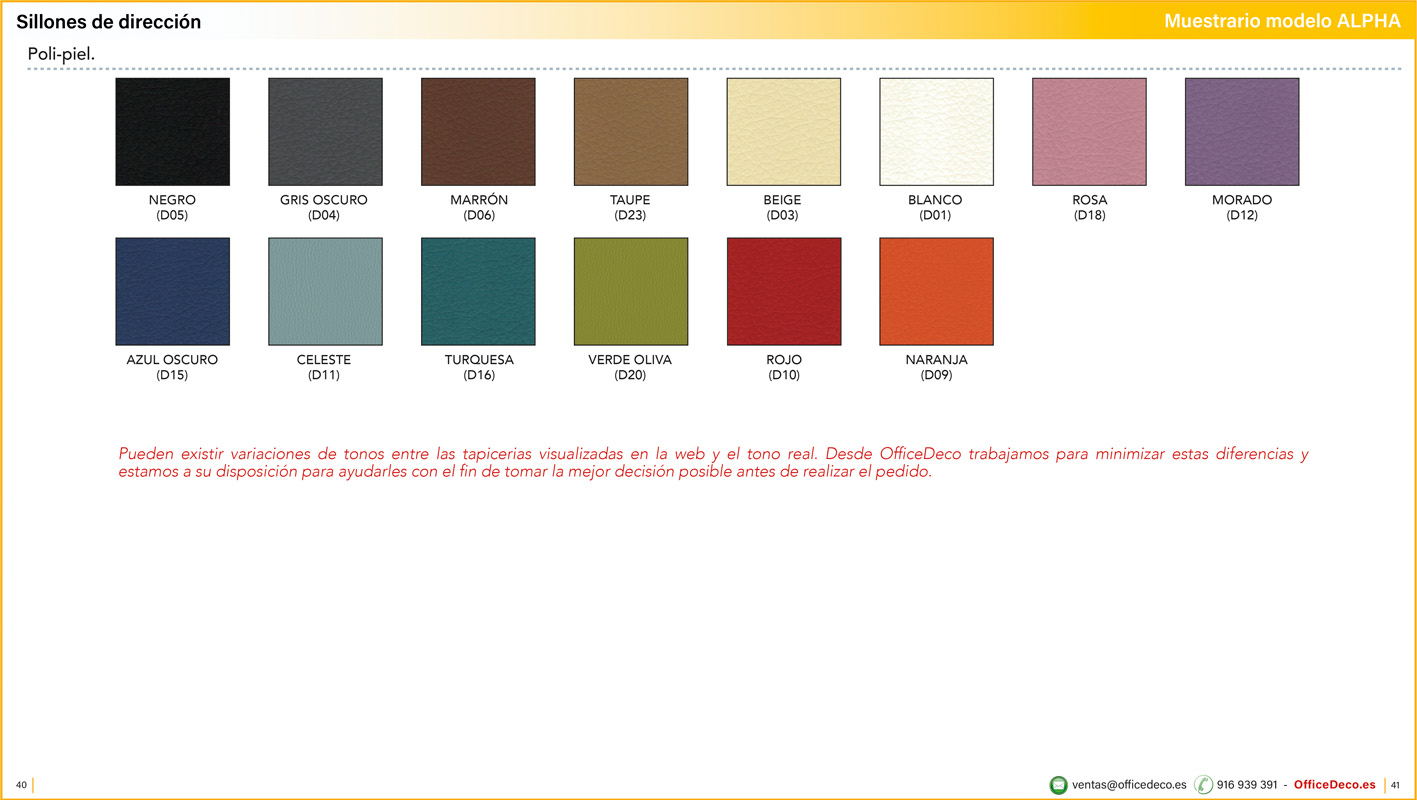
Task: Select the NEGRO (D05) color swatch
Action: point(172,132)
